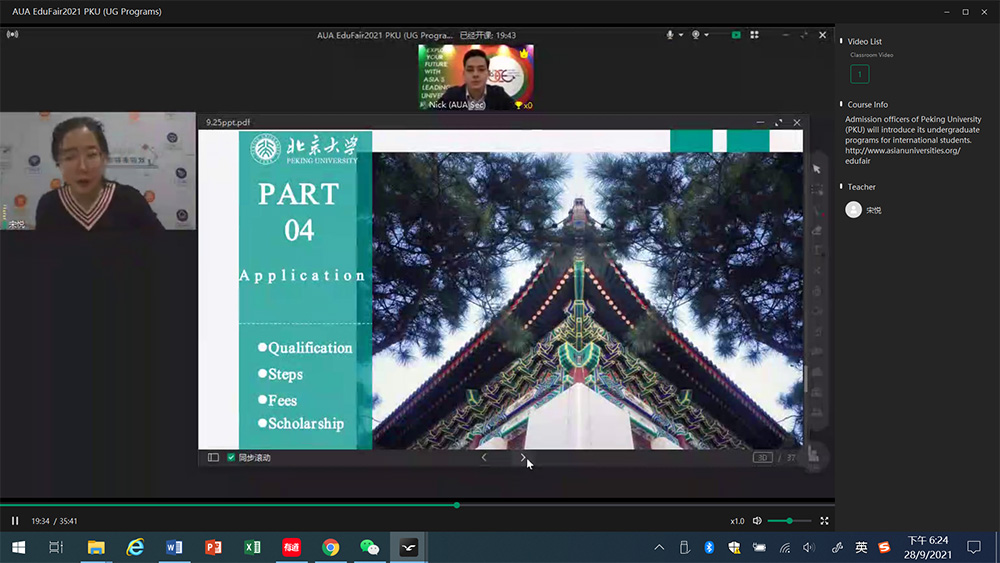Viewport: 1000px width, 563px height.
Task: Click the green recording play icon
Action: (x=736, y=35)
